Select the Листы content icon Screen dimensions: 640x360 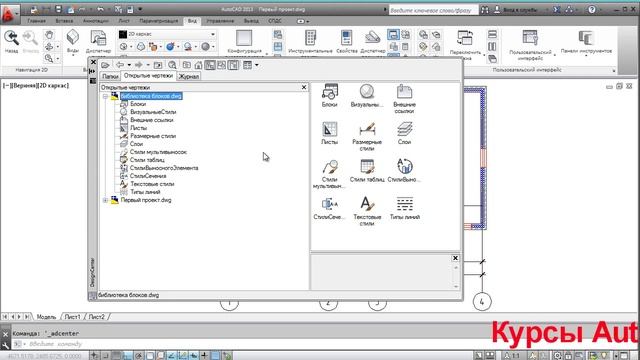[x=329, y=133]
